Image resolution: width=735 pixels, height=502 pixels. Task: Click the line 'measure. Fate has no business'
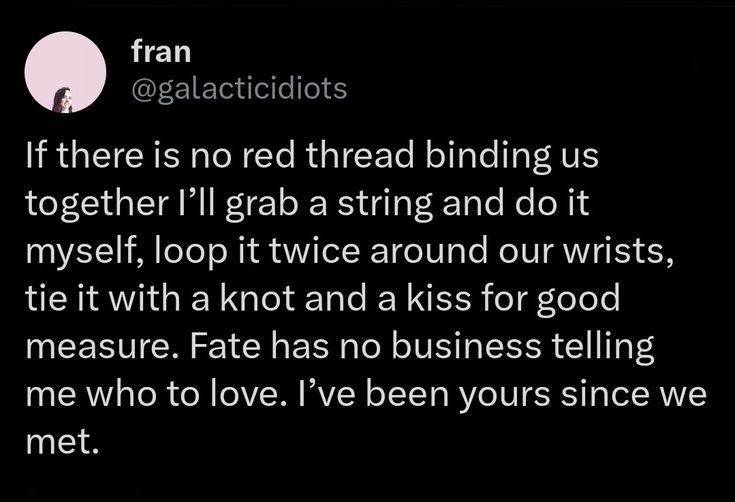(x=340, y=347)
